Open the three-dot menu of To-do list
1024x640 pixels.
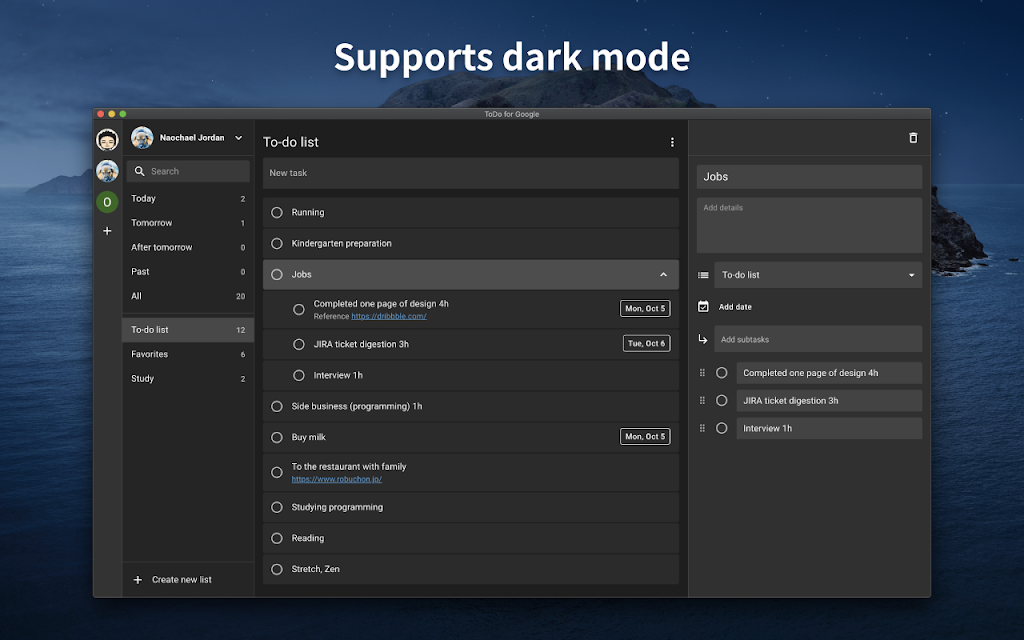click(672, 142)
